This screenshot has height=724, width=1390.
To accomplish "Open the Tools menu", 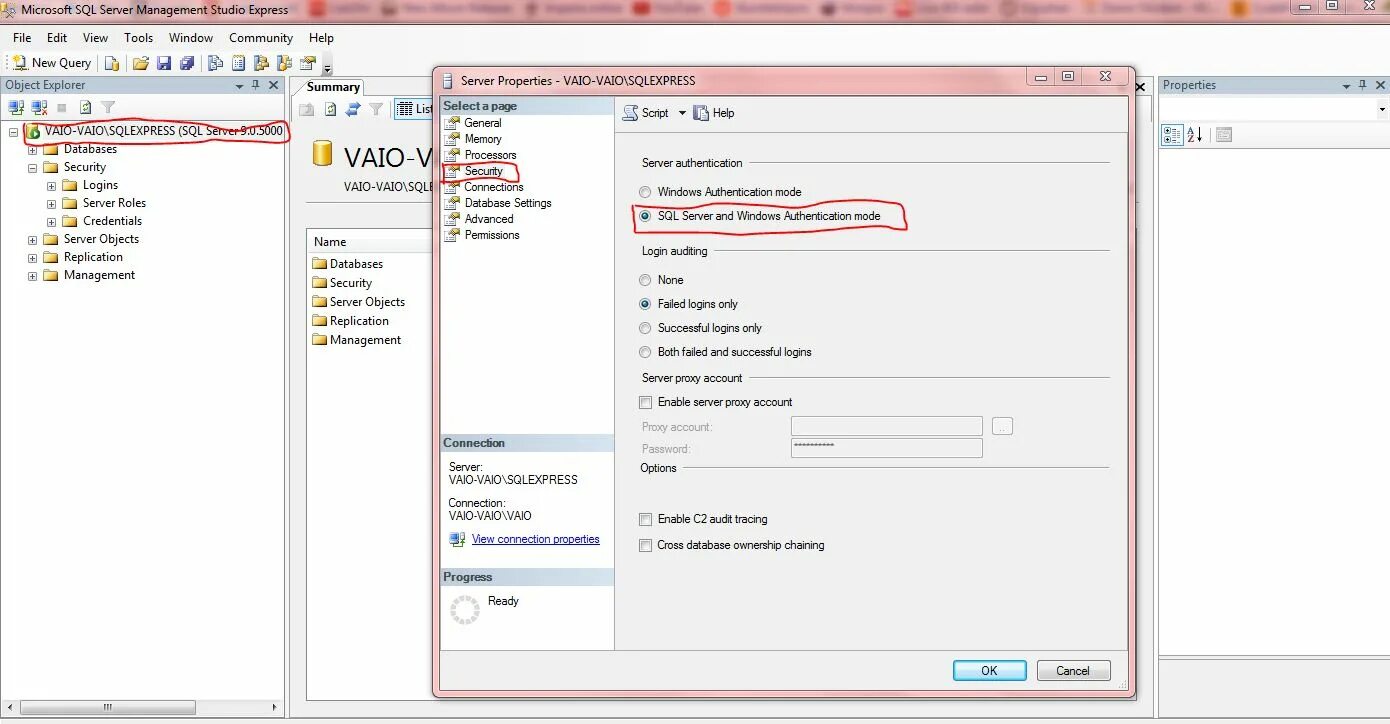I will click(138, 38).
